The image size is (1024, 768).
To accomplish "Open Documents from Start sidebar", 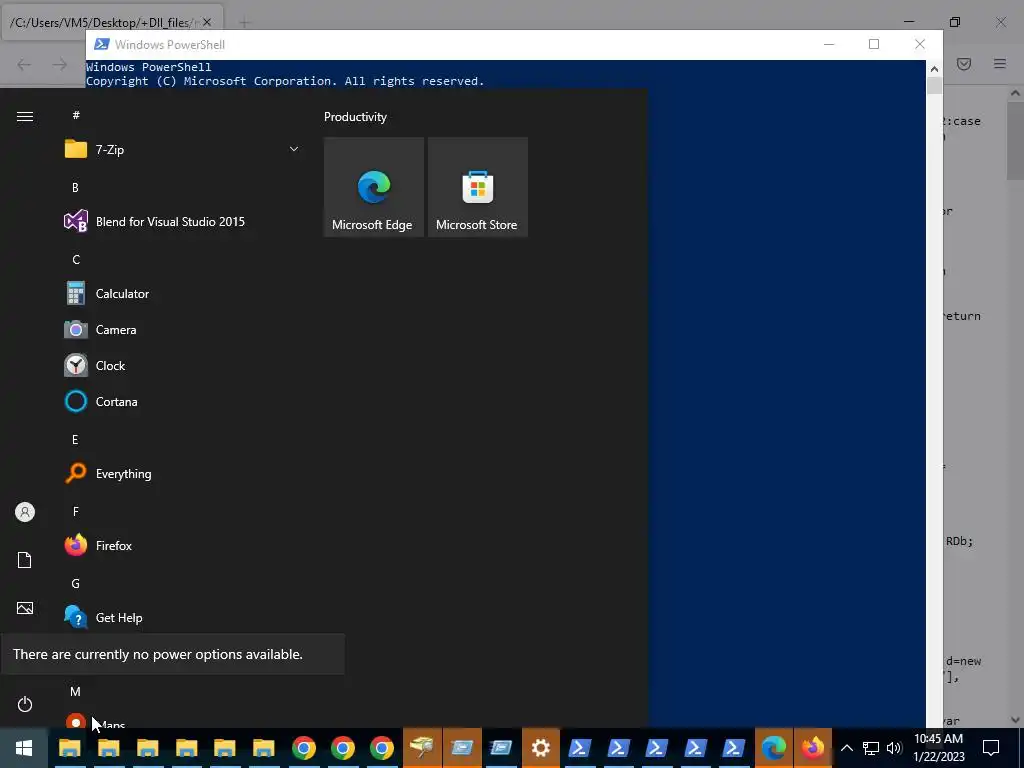I will click(x=25, y=560).
